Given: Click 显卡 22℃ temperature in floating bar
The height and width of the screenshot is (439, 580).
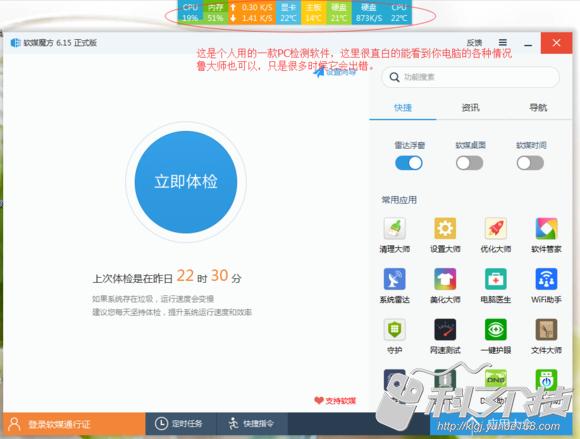Looking at the screenshot, I should (x=288, y=12).
